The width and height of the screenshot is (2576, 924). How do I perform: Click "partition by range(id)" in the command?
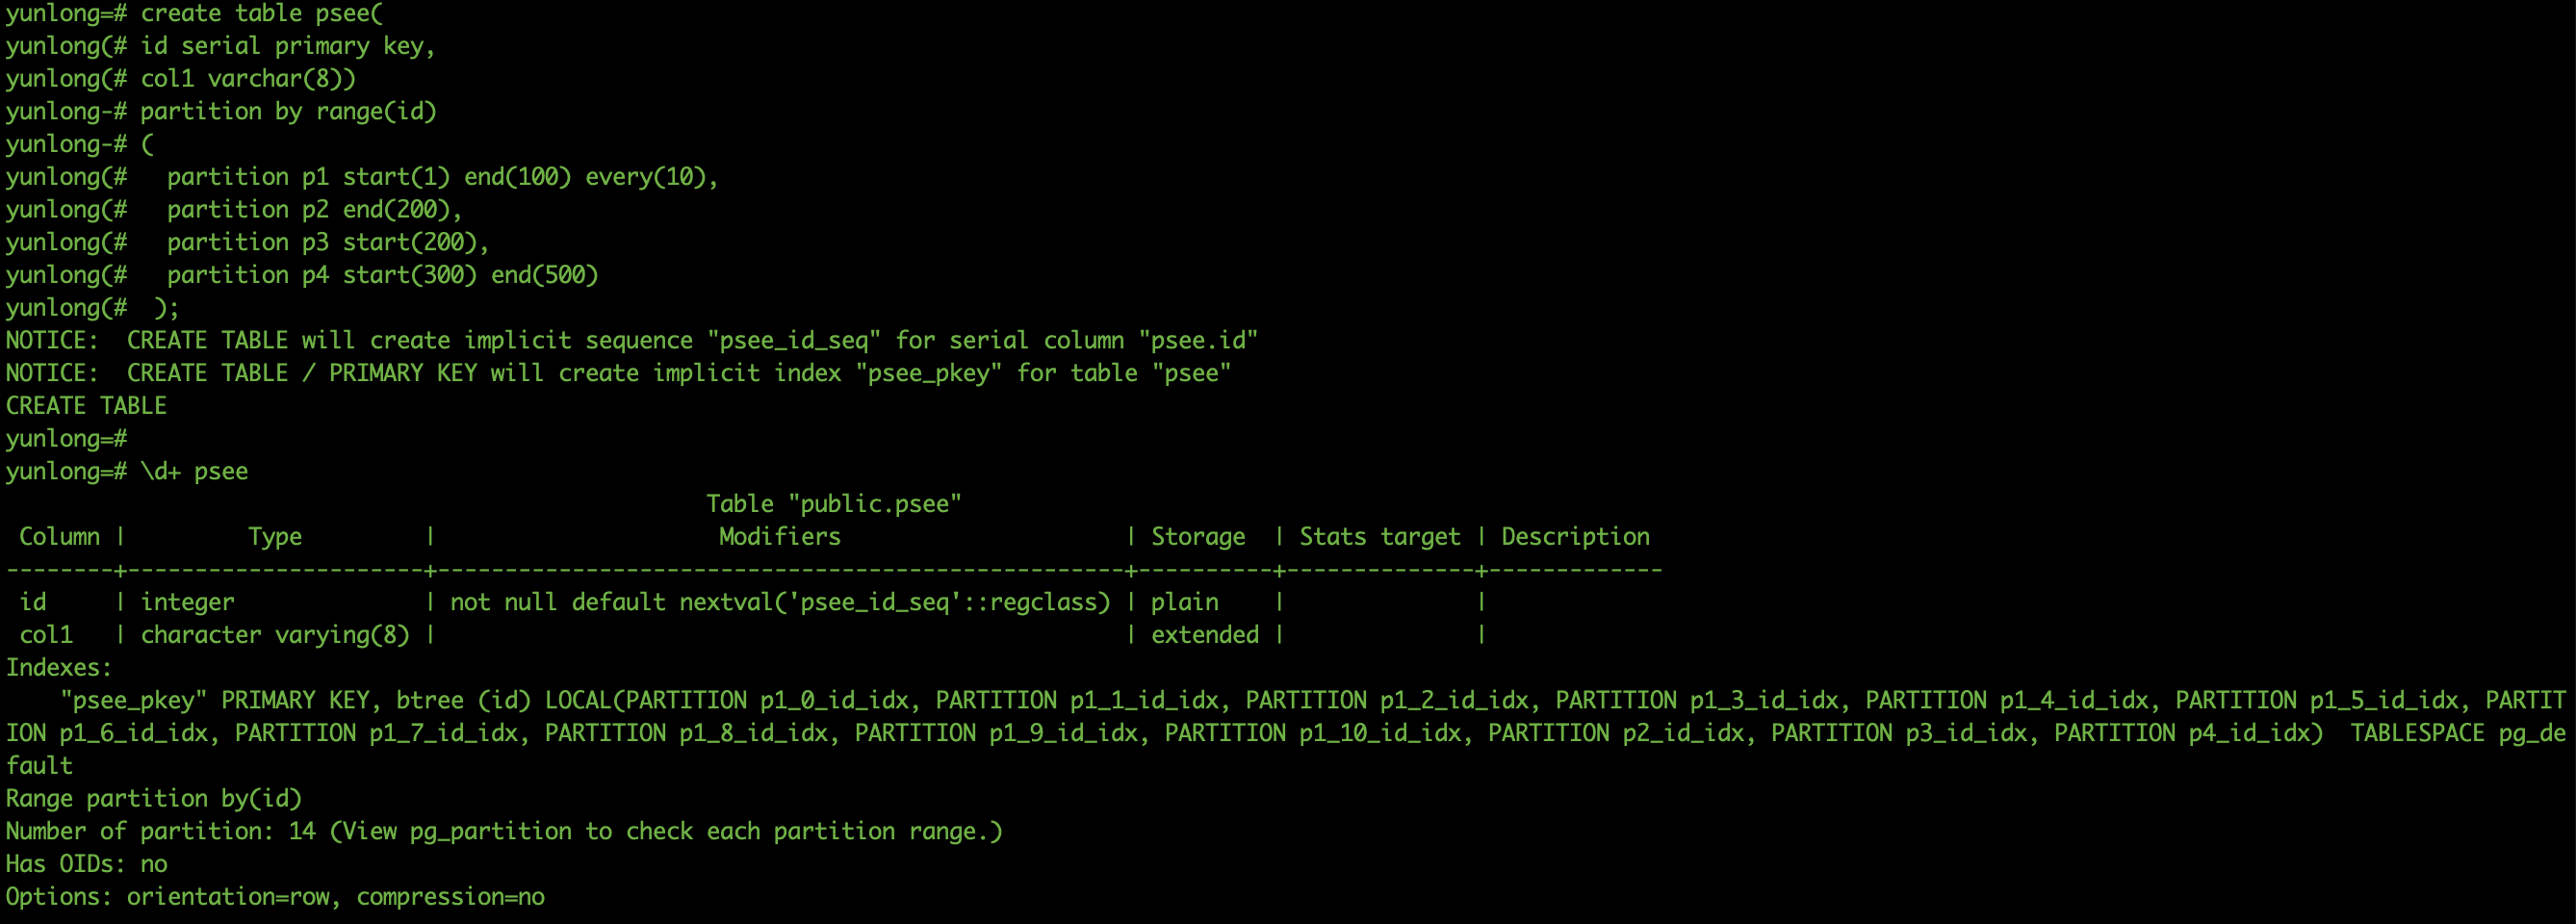click(x=288, y=111)
